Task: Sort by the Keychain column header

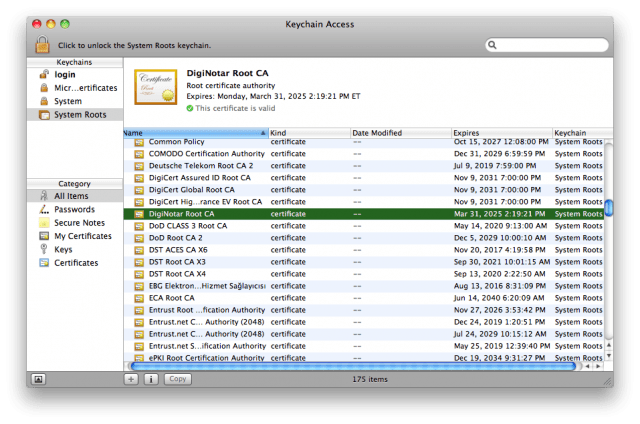Action: (582, 133)
